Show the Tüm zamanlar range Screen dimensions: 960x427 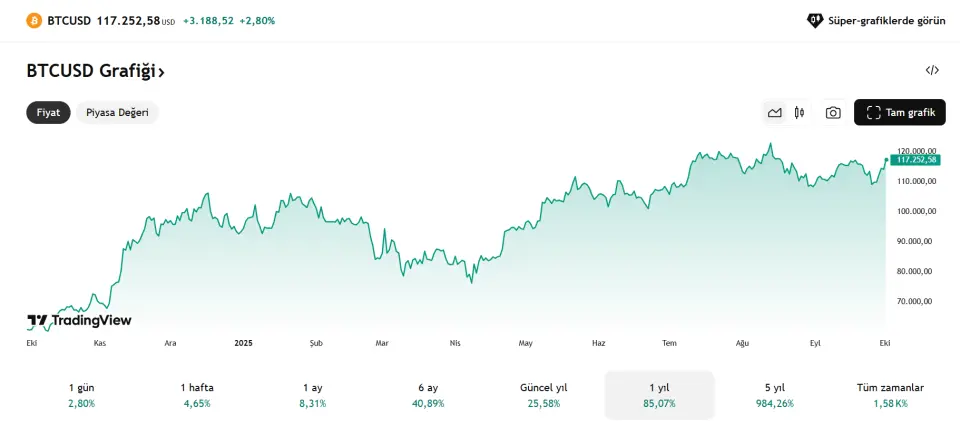[890, 394]
